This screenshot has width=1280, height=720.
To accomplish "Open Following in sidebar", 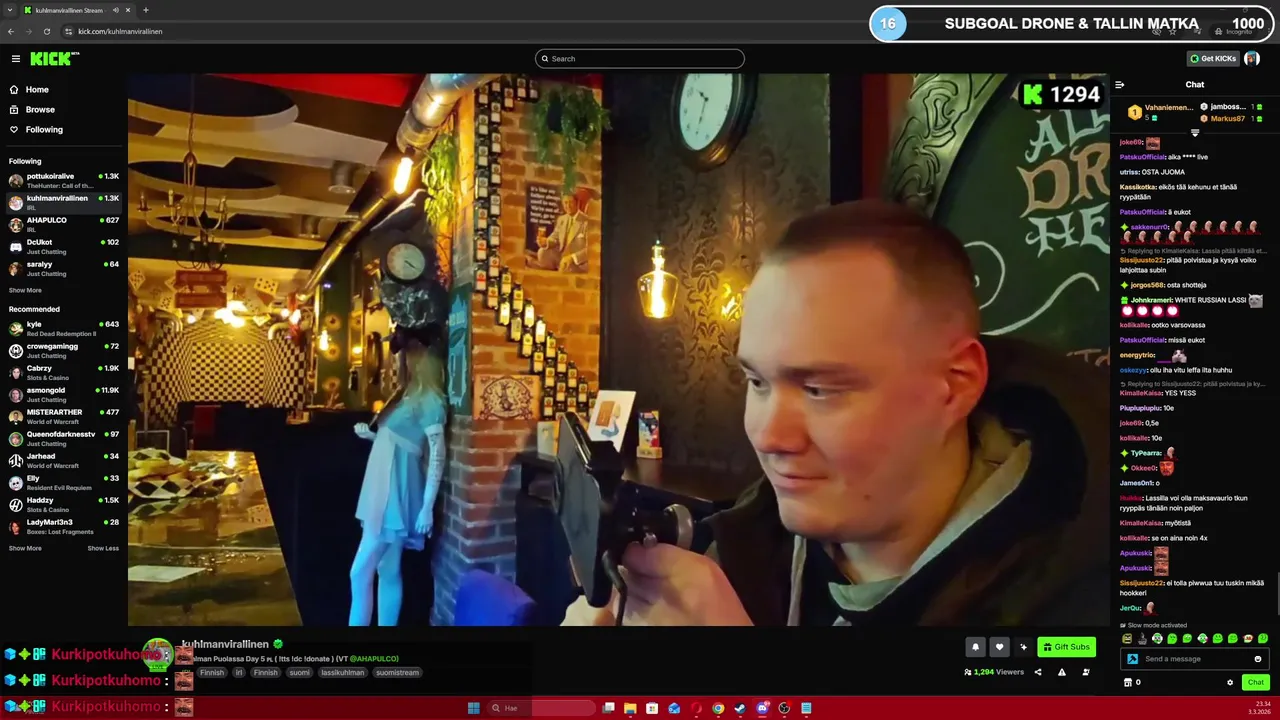I will tap(44, 130).
